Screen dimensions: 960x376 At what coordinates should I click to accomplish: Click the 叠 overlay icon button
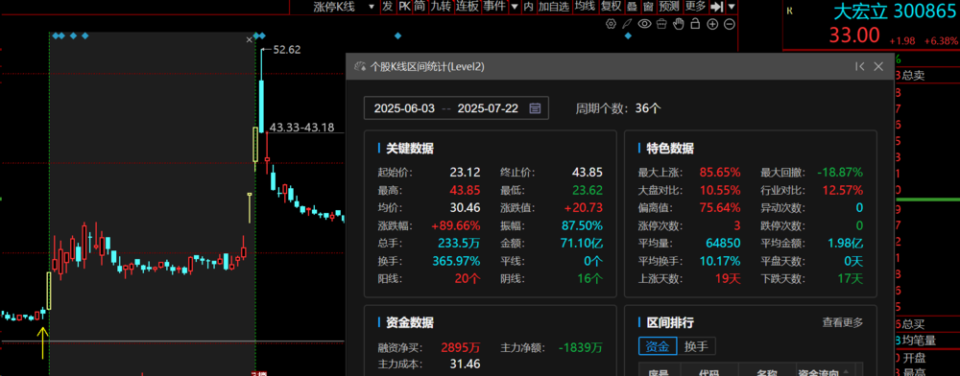(x=632, y=6)
